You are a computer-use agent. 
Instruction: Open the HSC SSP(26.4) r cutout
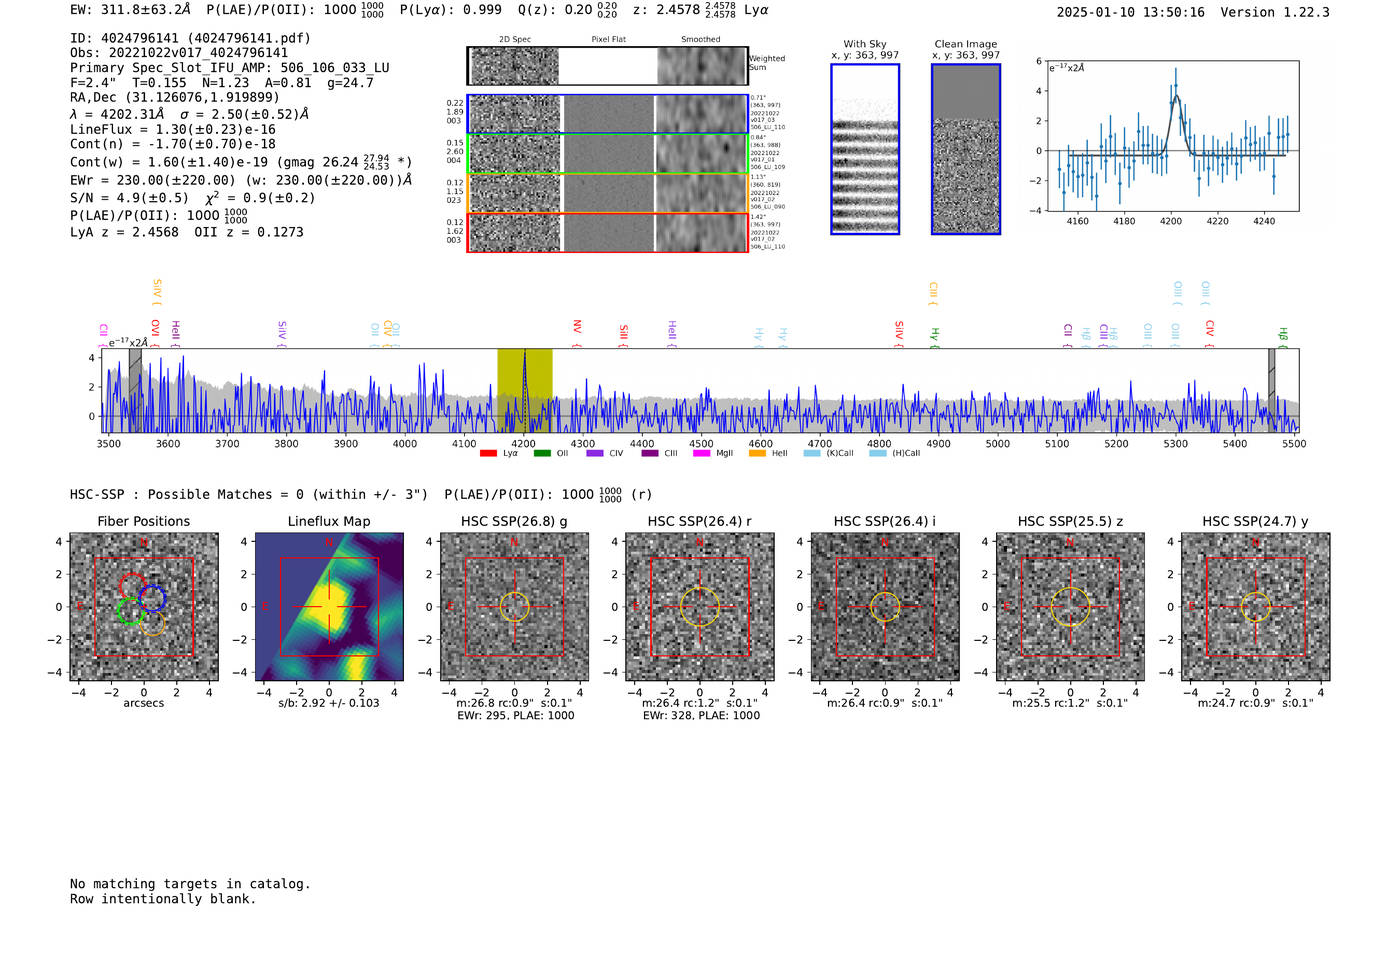coord(700,607)
